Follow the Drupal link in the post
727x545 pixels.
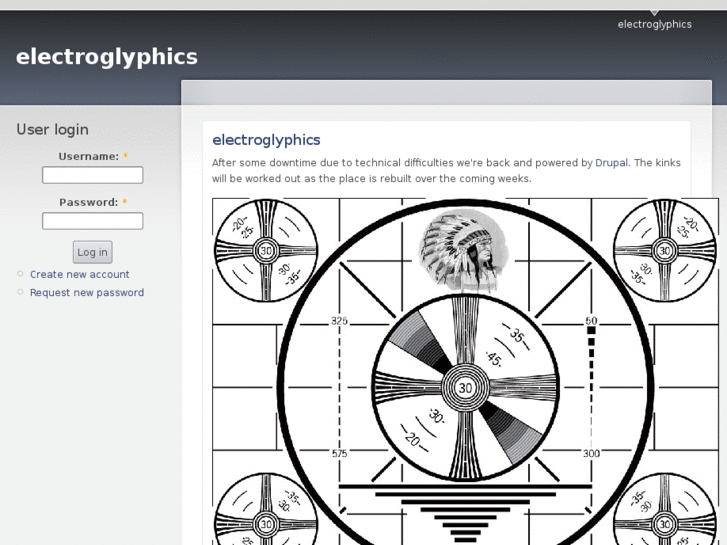612,163
